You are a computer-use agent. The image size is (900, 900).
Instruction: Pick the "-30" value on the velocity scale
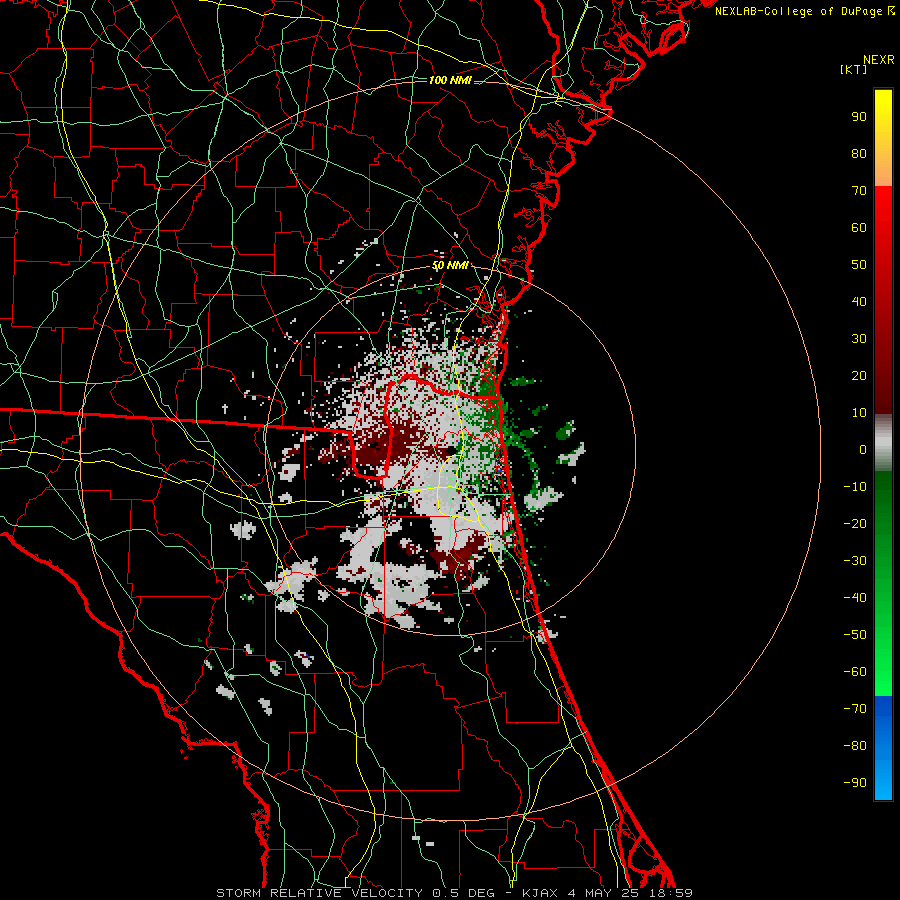pos(855,561)
